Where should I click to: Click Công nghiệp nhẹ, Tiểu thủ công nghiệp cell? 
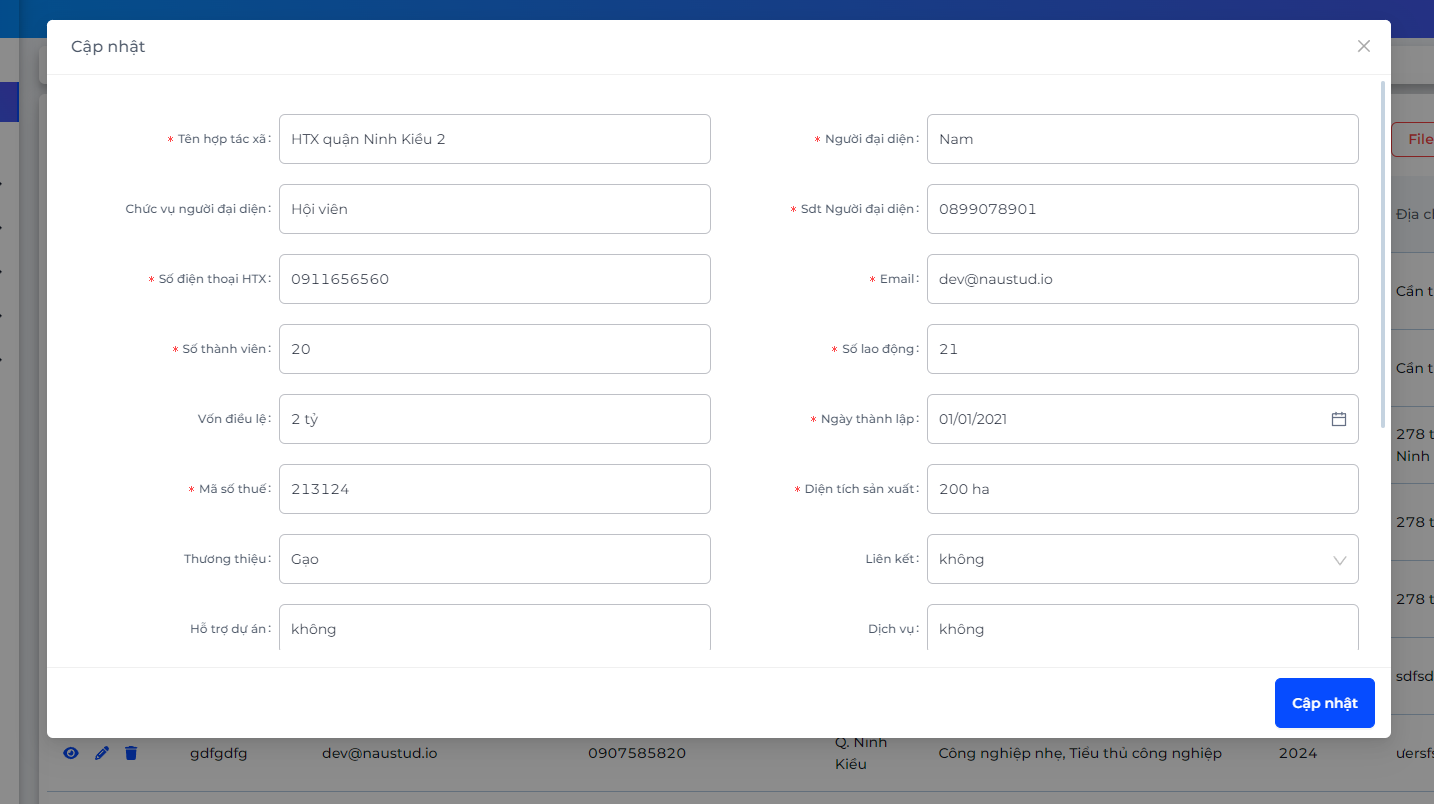coord(1080,753)
